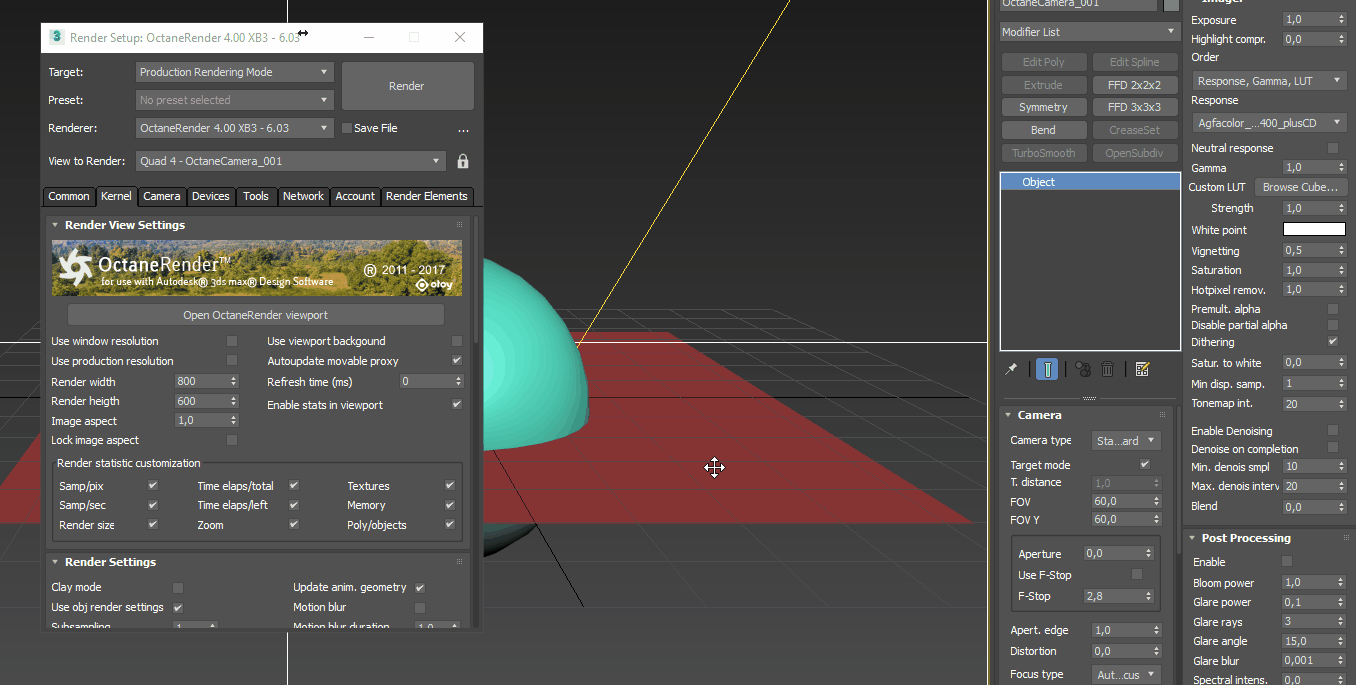The image size is (1356, 685).
Task: Open the Camera type dropdown
Action: pos(1126,440)
